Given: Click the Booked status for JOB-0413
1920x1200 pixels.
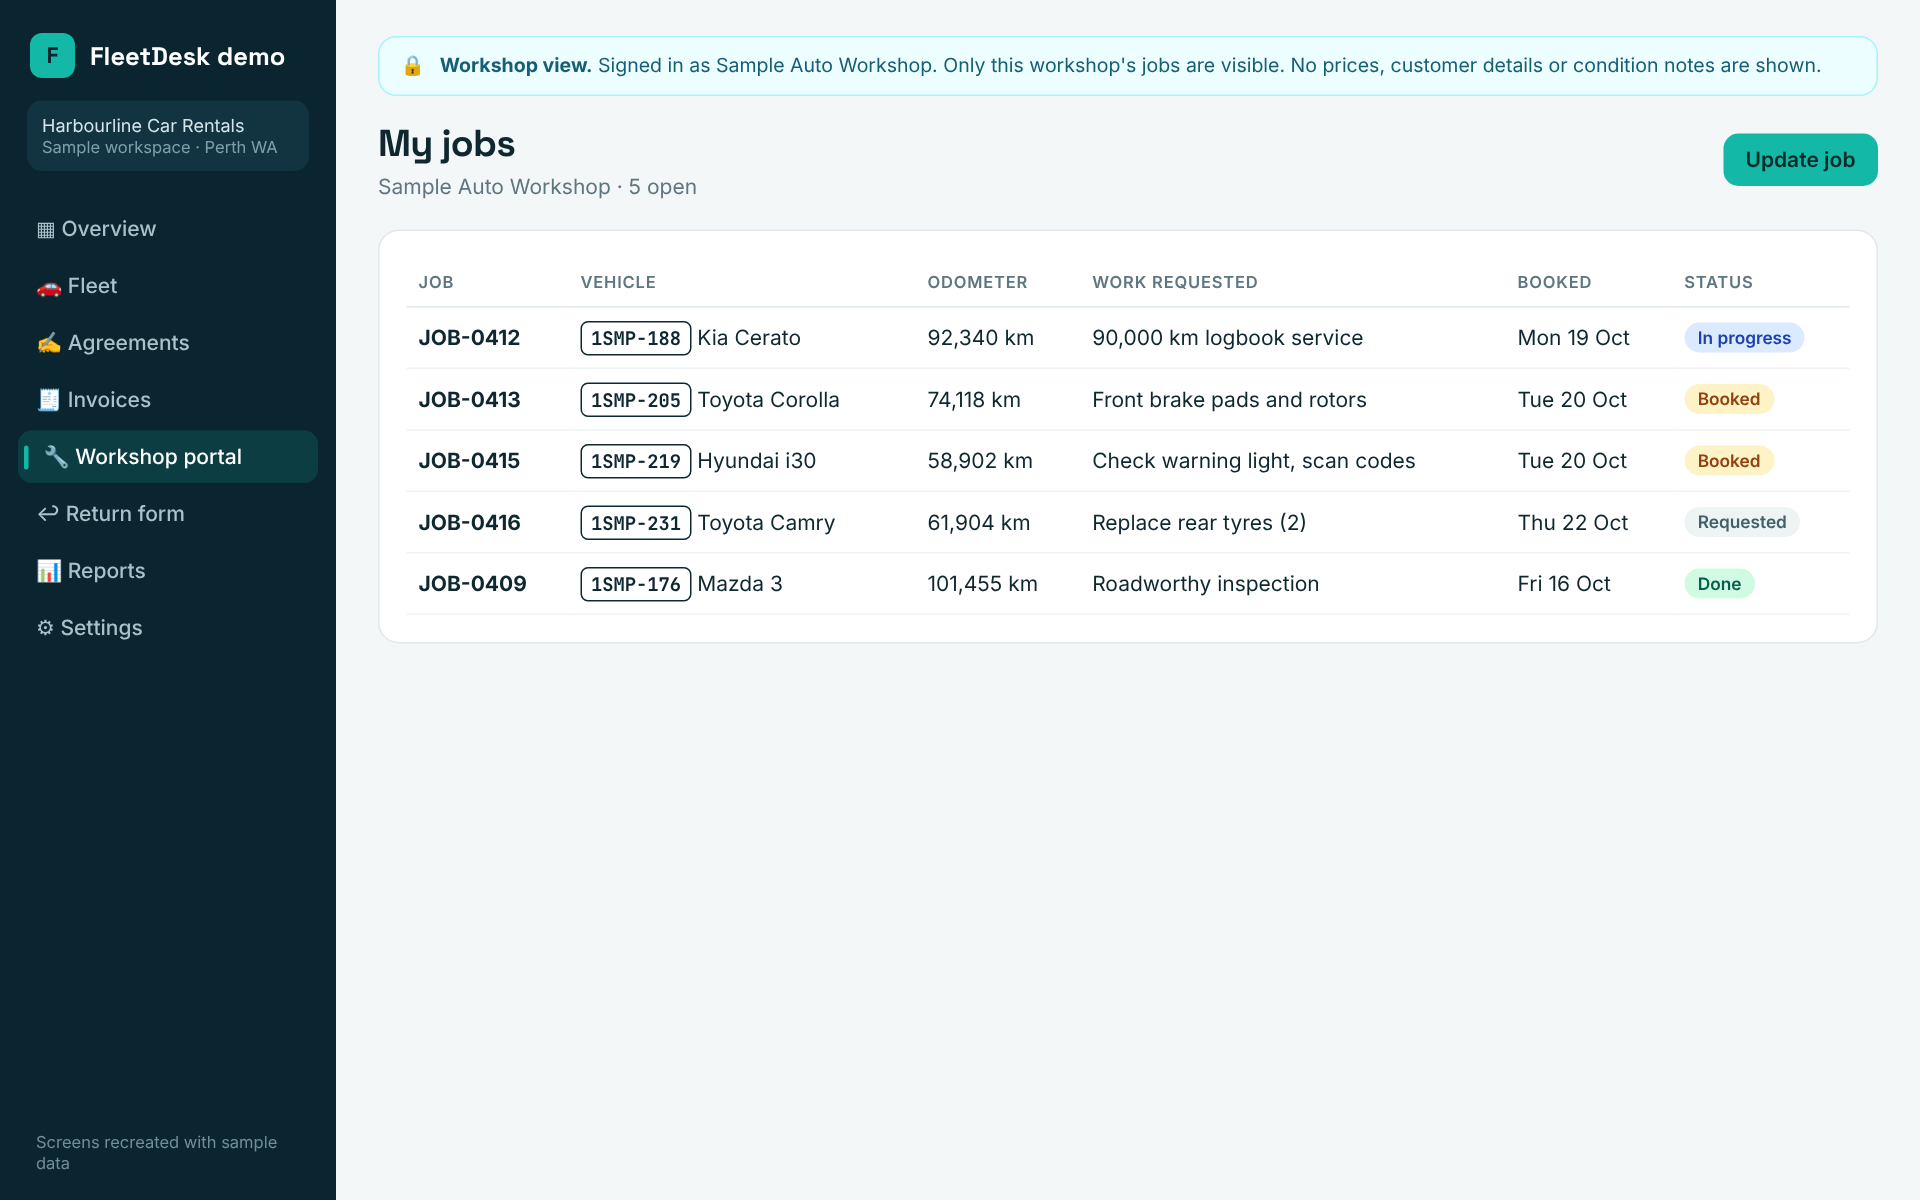Looking at the screenshot, I should (x=1729, y=399).
